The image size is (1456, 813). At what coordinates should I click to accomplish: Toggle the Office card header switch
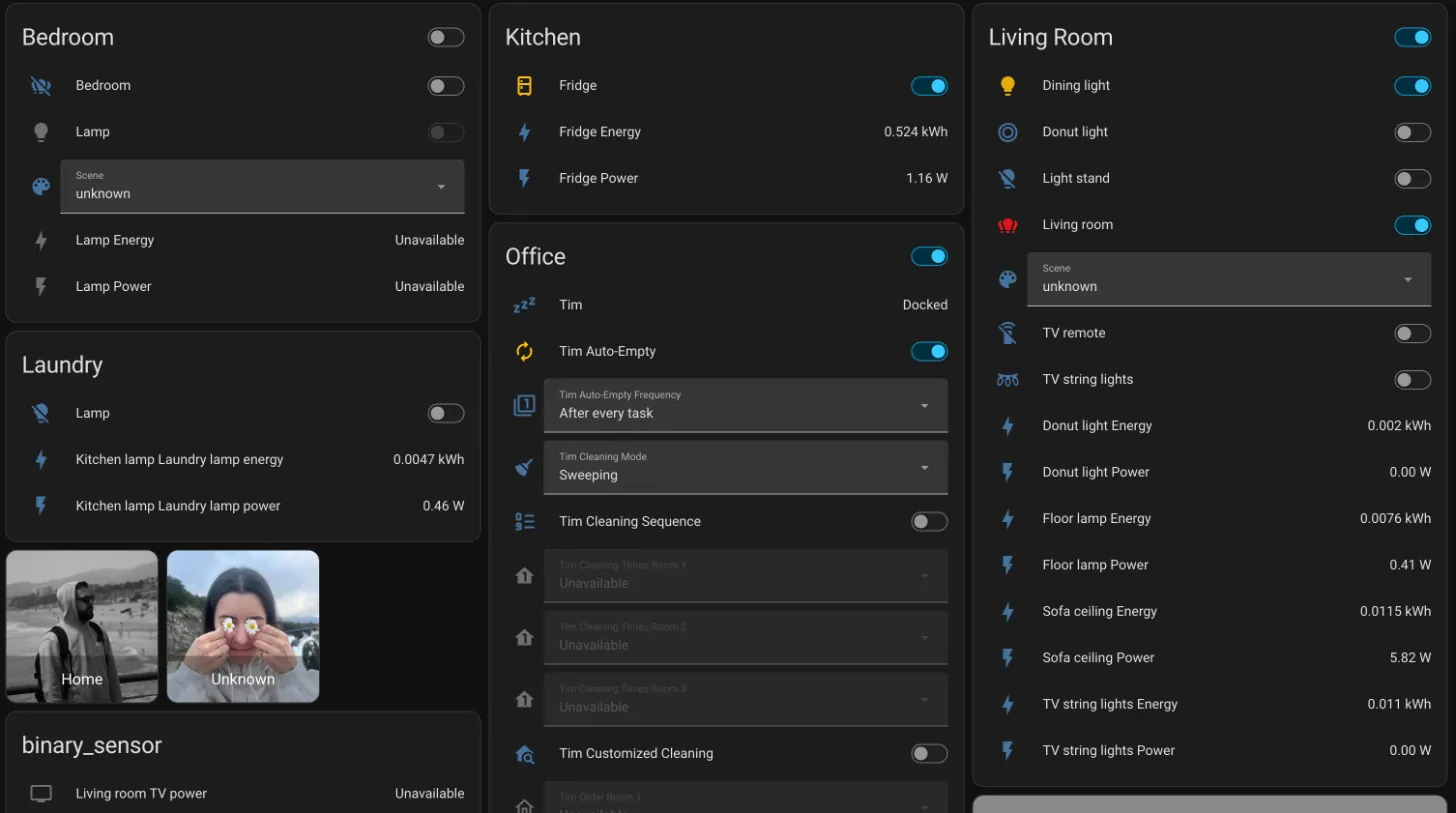tap(929, 256)
